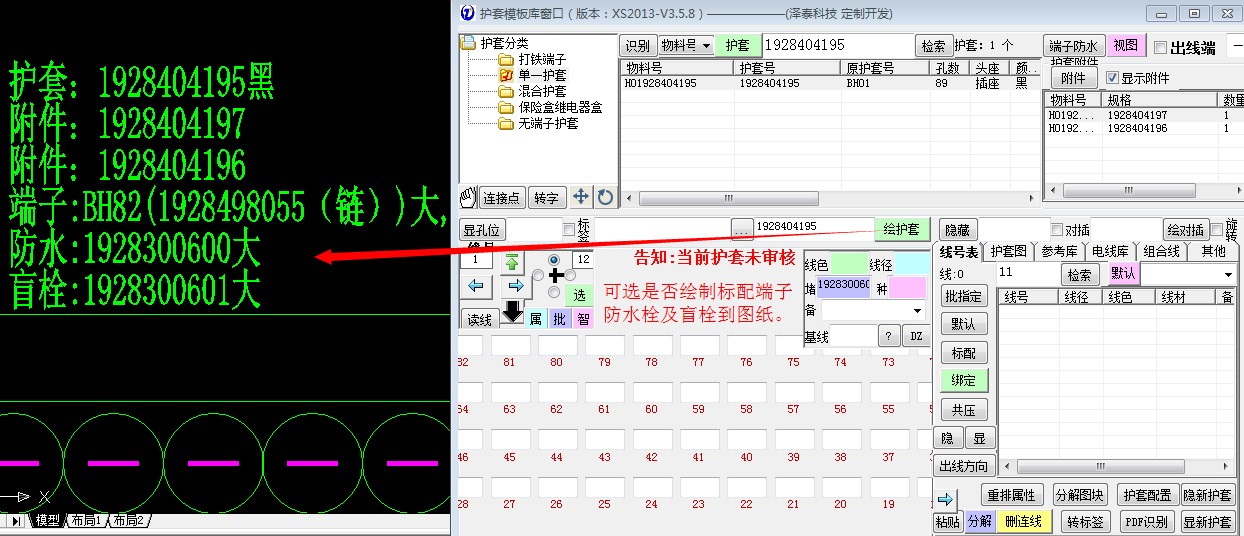Tick the 对插 checkbox
Screen dimensions: 1244x536
1058,230
